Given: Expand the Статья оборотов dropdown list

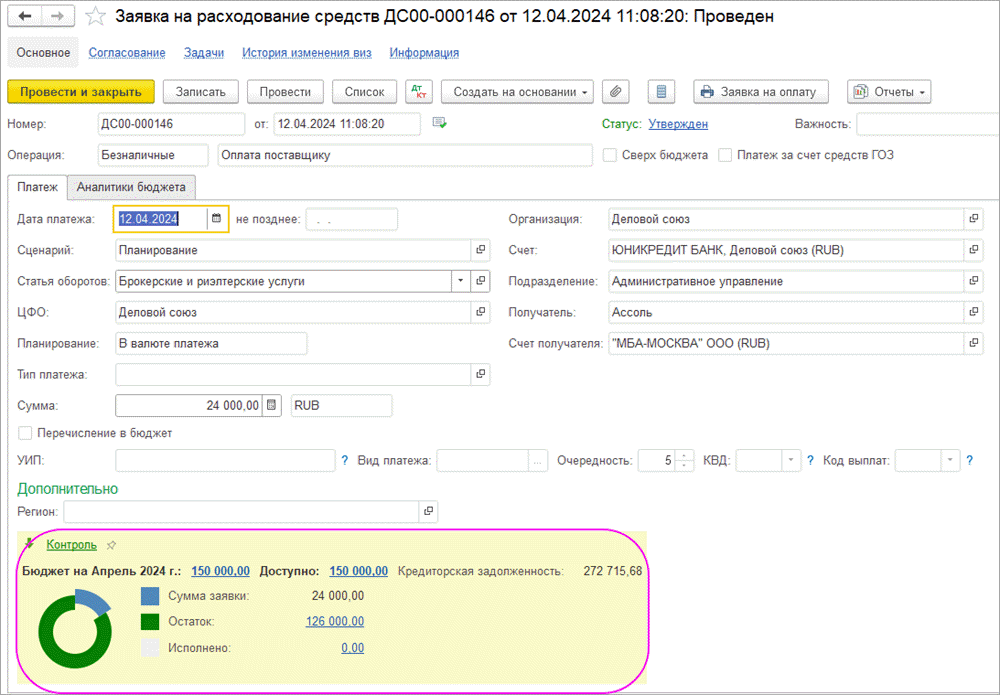Looking at the screenshot, I should tap(460, 281).
